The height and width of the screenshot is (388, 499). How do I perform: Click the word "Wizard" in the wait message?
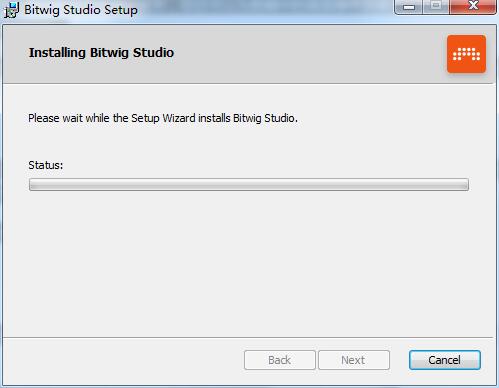point(179,118)
